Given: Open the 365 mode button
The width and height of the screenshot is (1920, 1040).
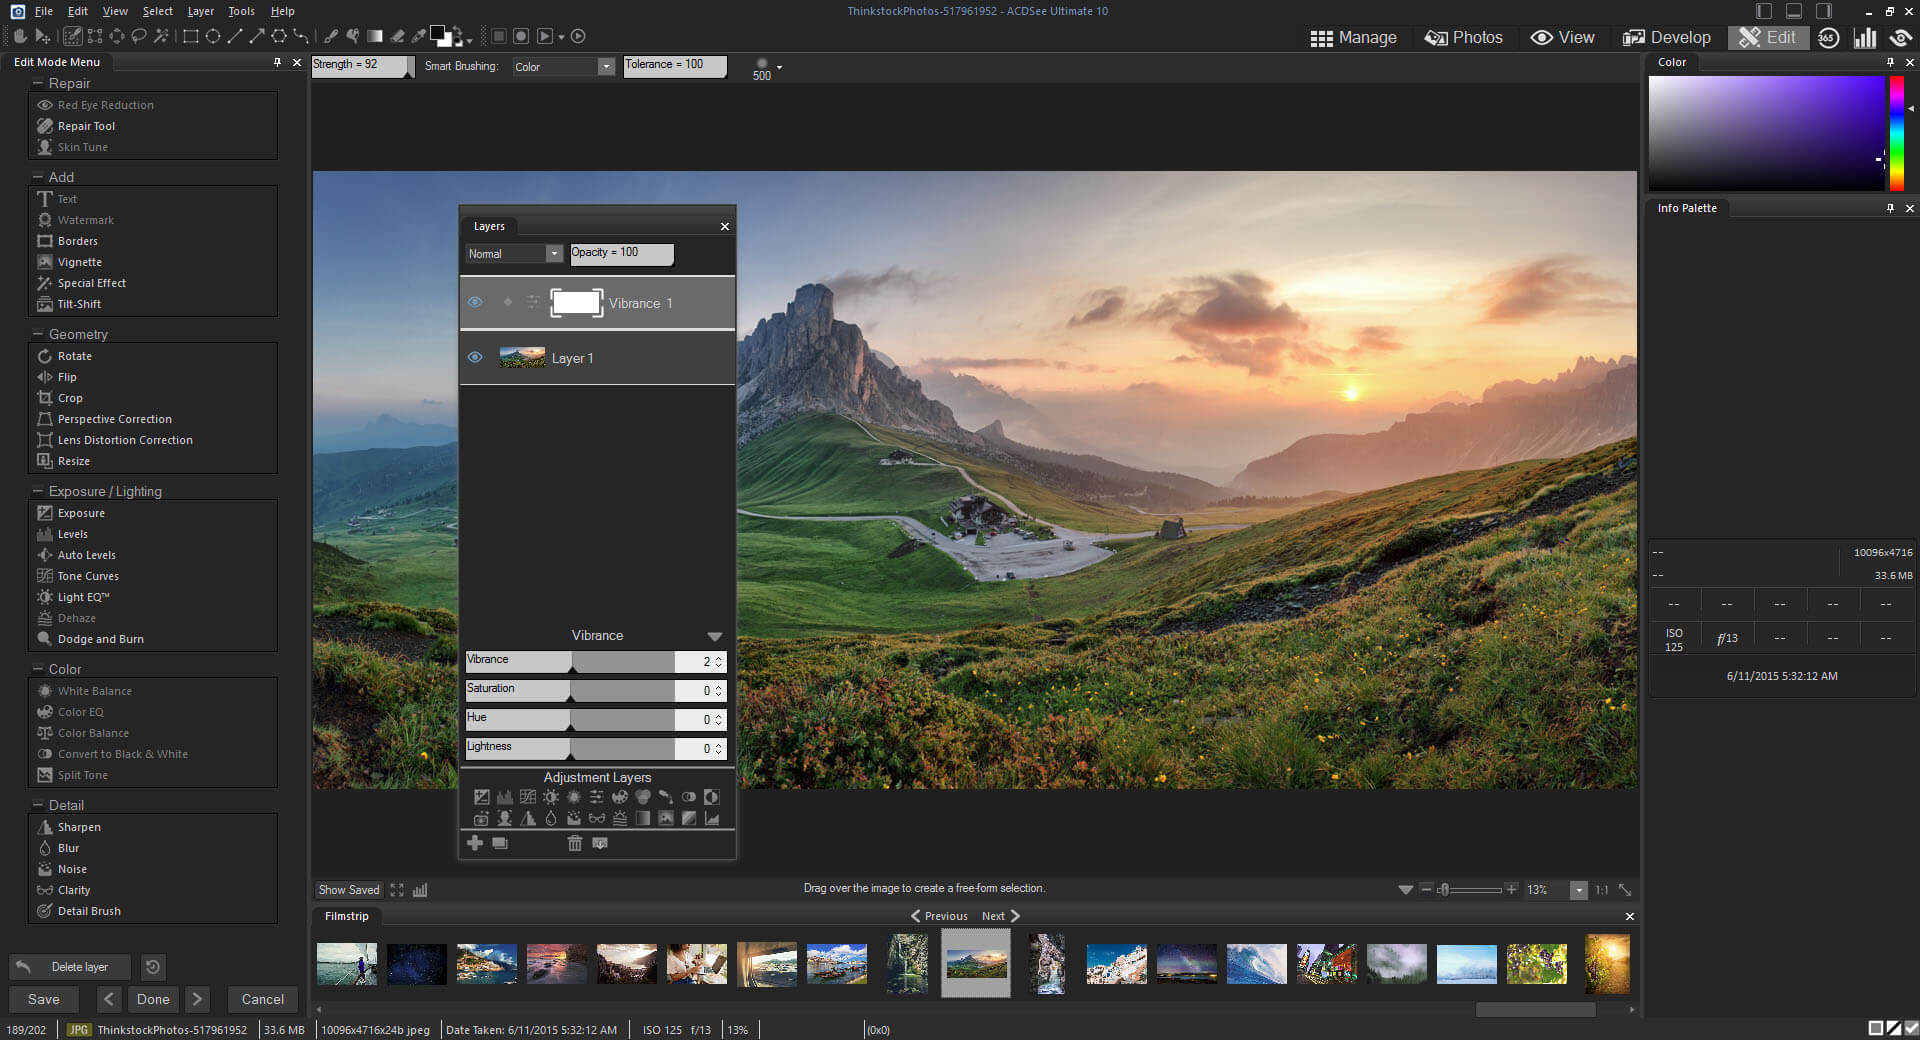Looking at the screenshot, I should coord(1829,38).
